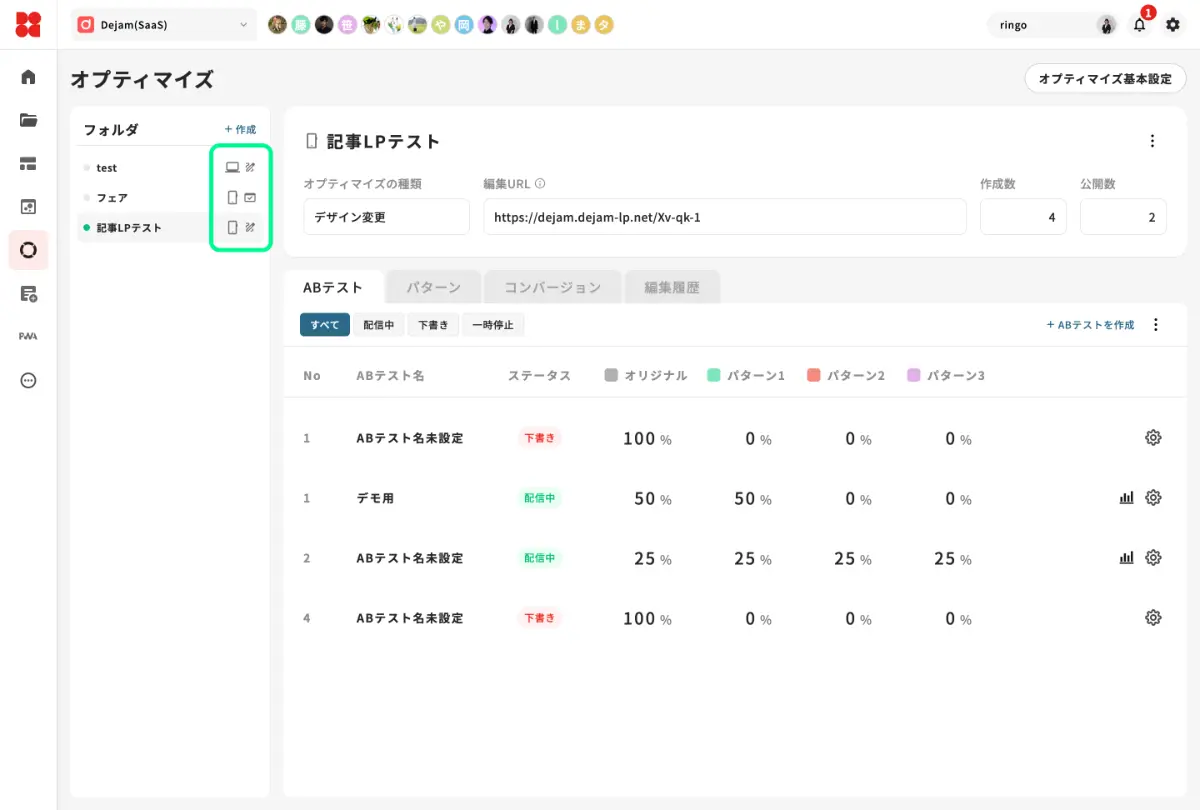The height and width of the screenshot is (810, 1200).
Task: Open gear settings for the No 1 ABテスト名未設定 row
Action: 1153,437
